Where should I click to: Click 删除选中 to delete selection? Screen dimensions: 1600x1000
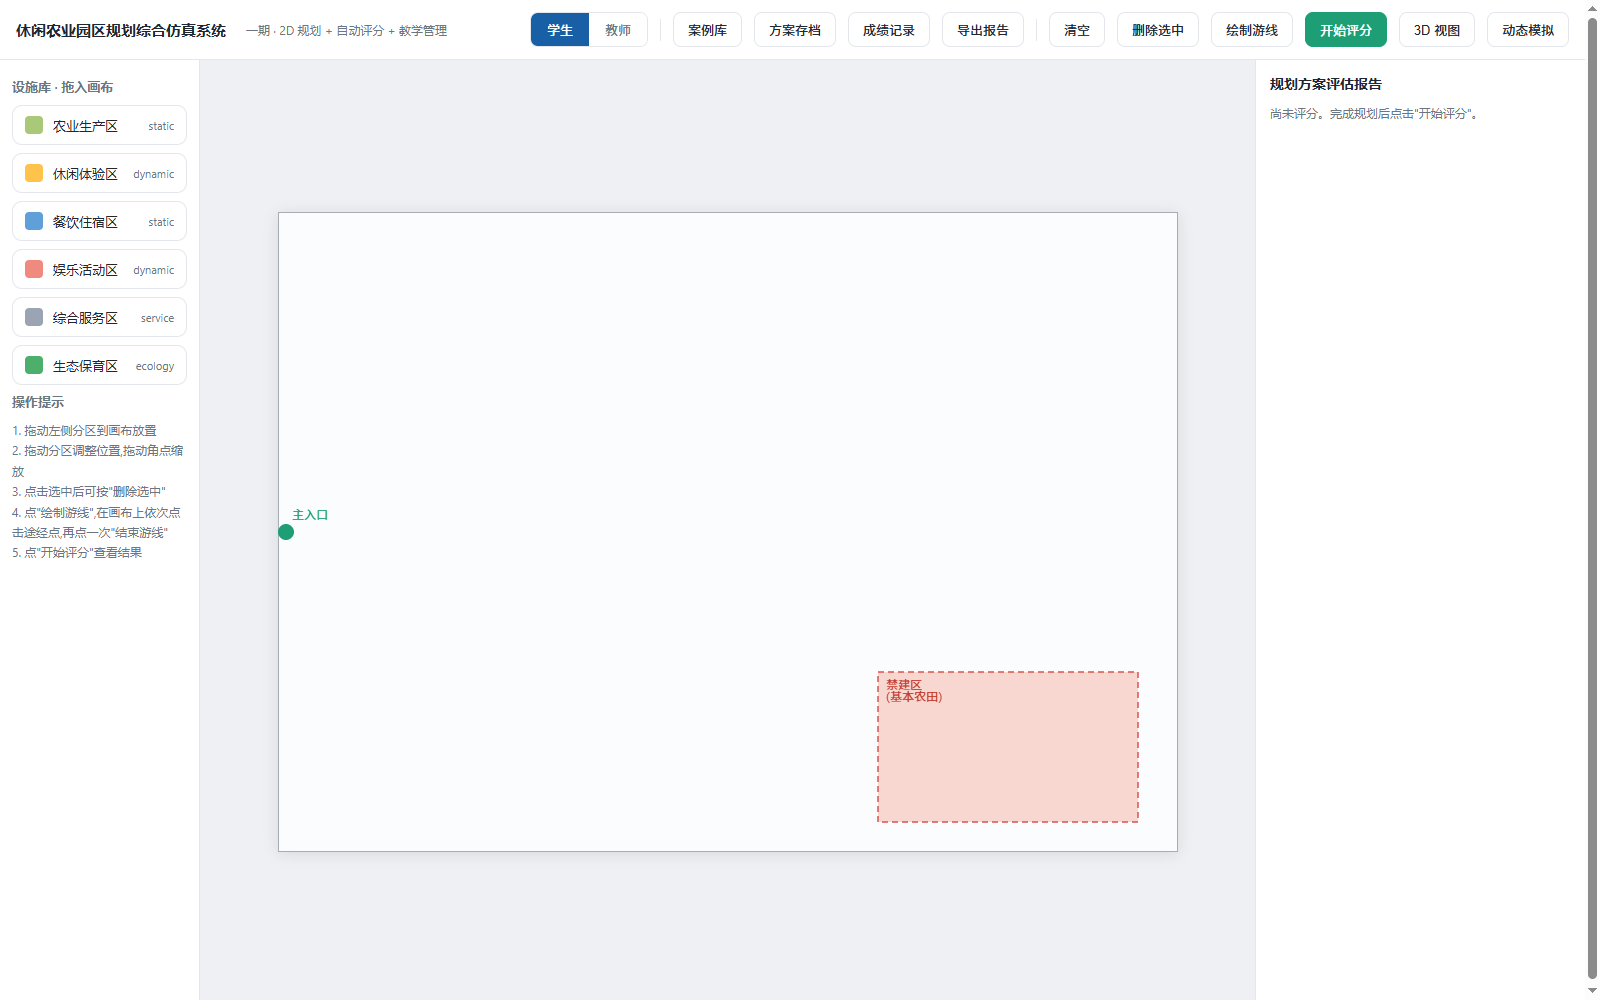1158,30
